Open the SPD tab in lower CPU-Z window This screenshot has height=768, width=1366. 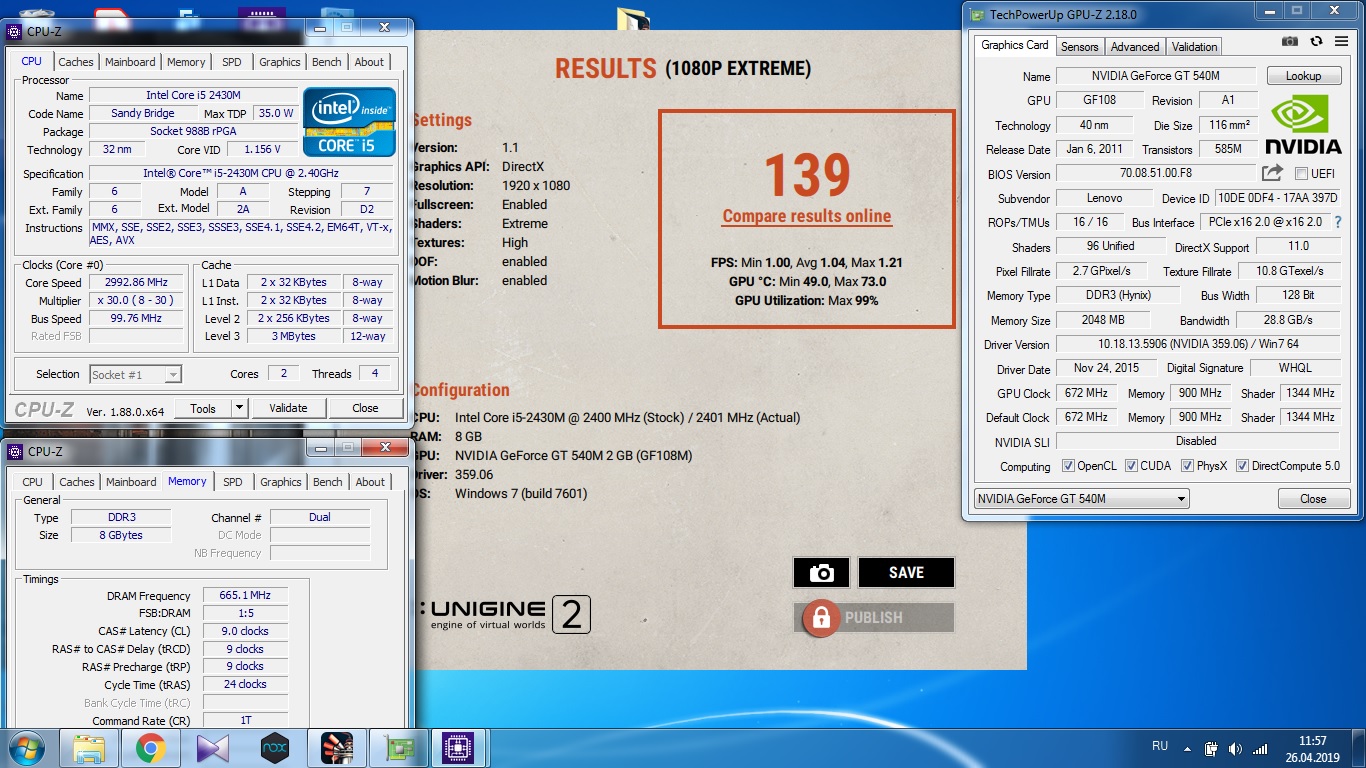[x=233, y=482]
